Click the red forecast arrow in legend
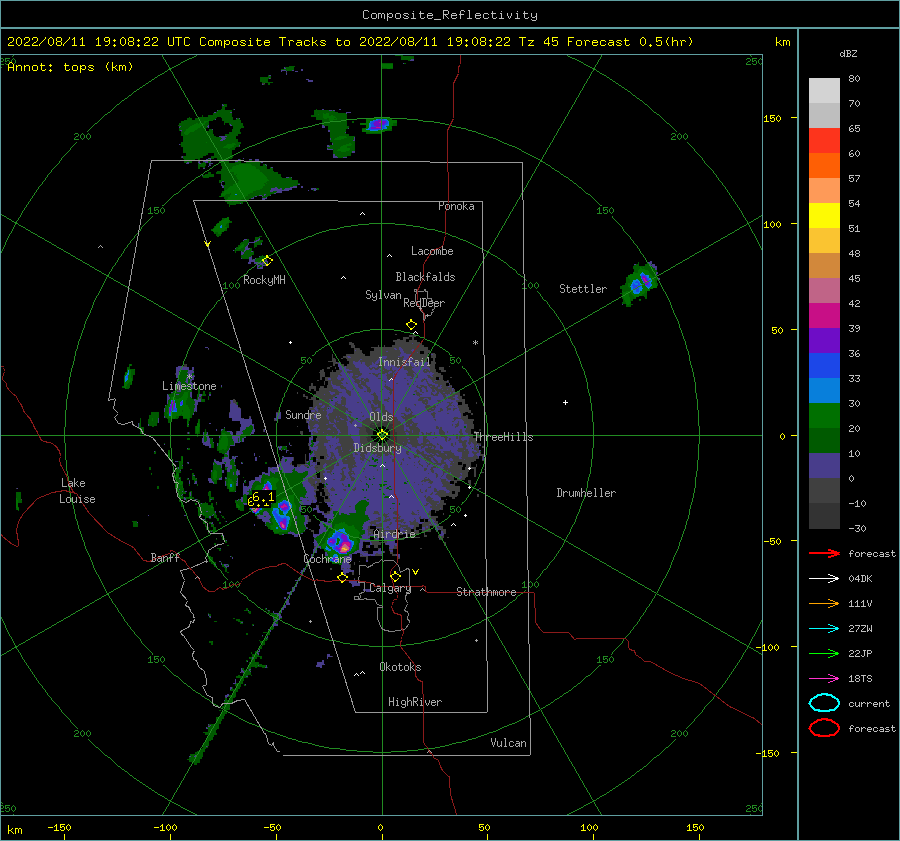This screenshot has width=900, height=841. tap(824, 553)
